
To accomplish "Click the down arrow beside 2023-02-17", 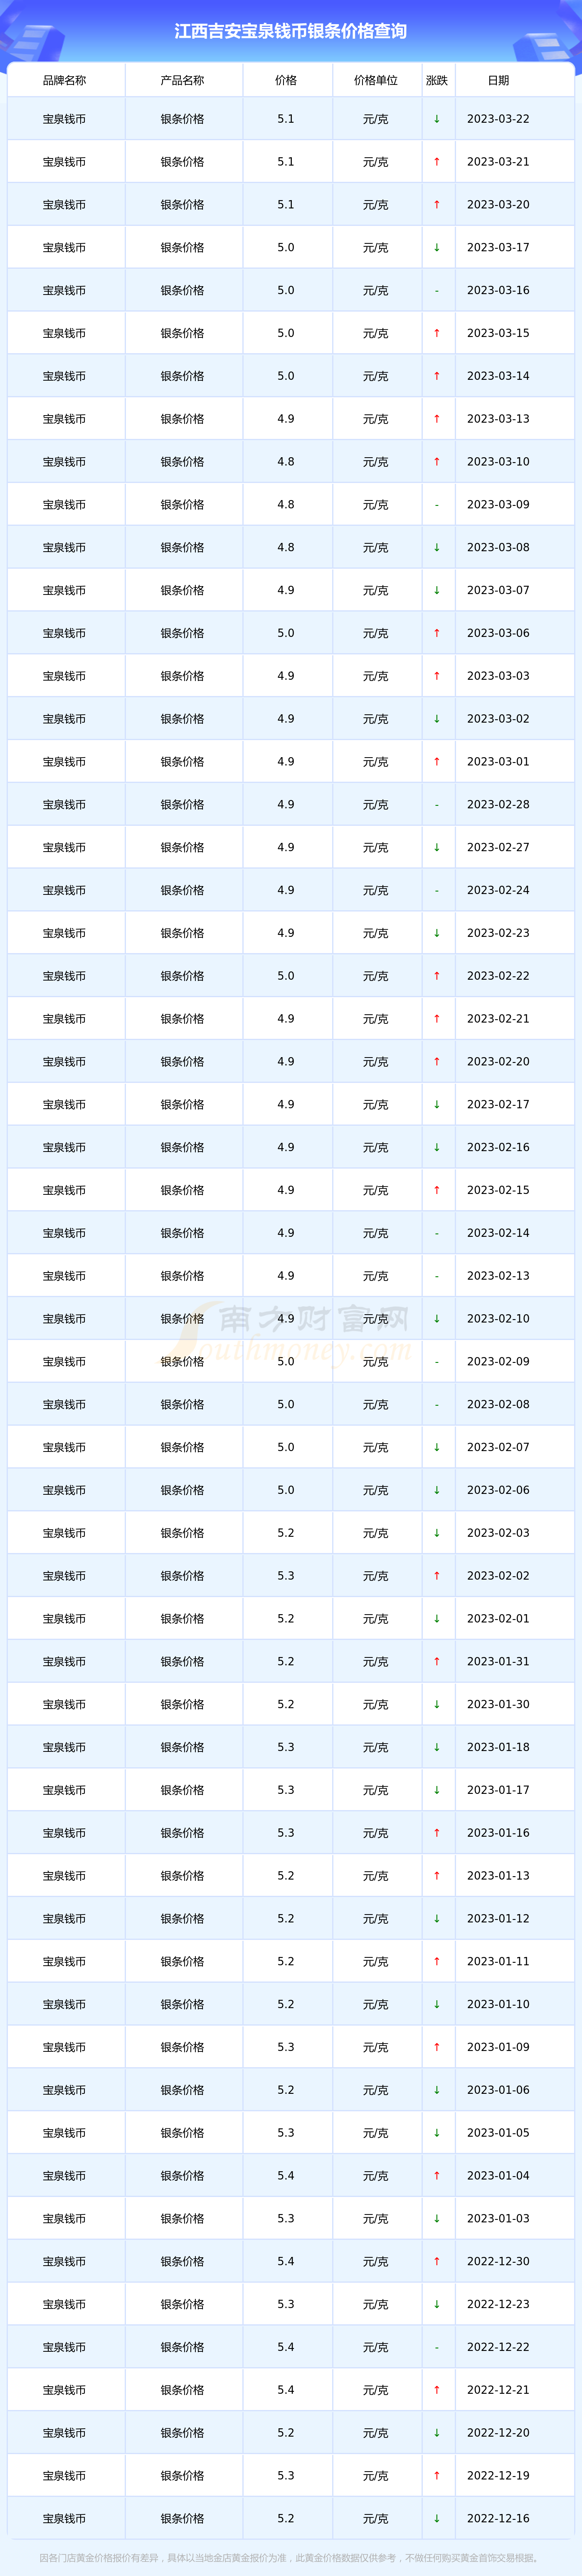I will pos(437,1105).
